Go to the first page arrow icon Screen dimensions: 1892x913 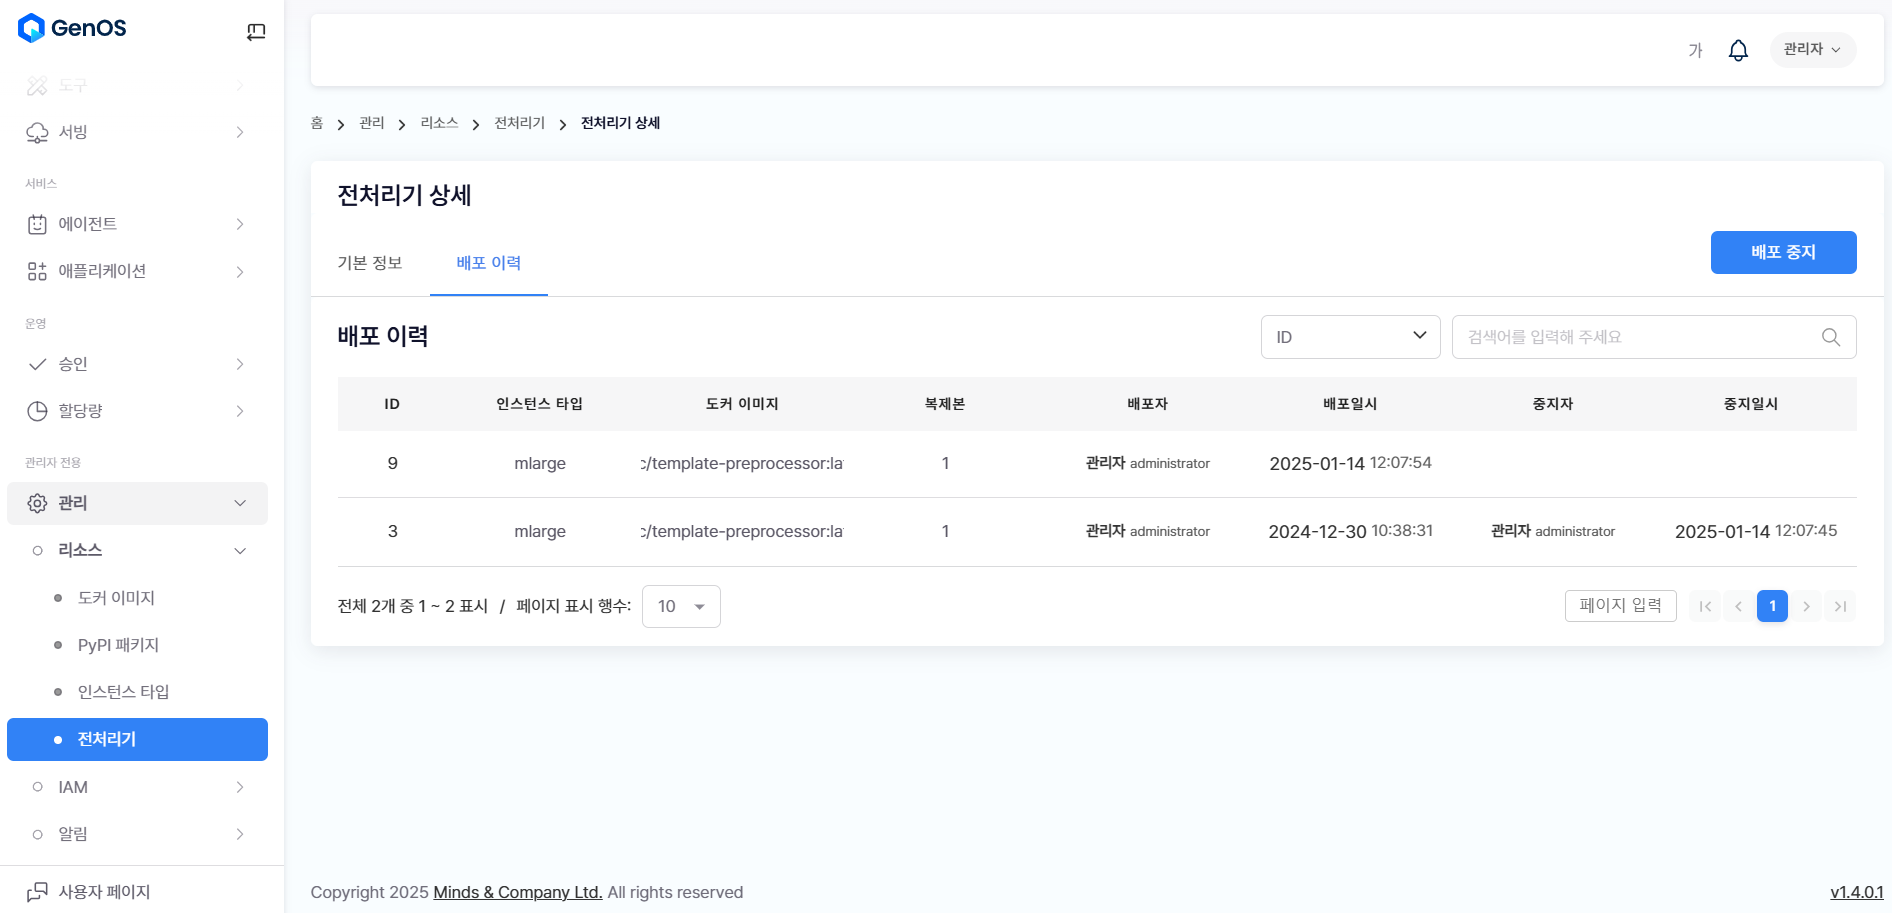1705,606
